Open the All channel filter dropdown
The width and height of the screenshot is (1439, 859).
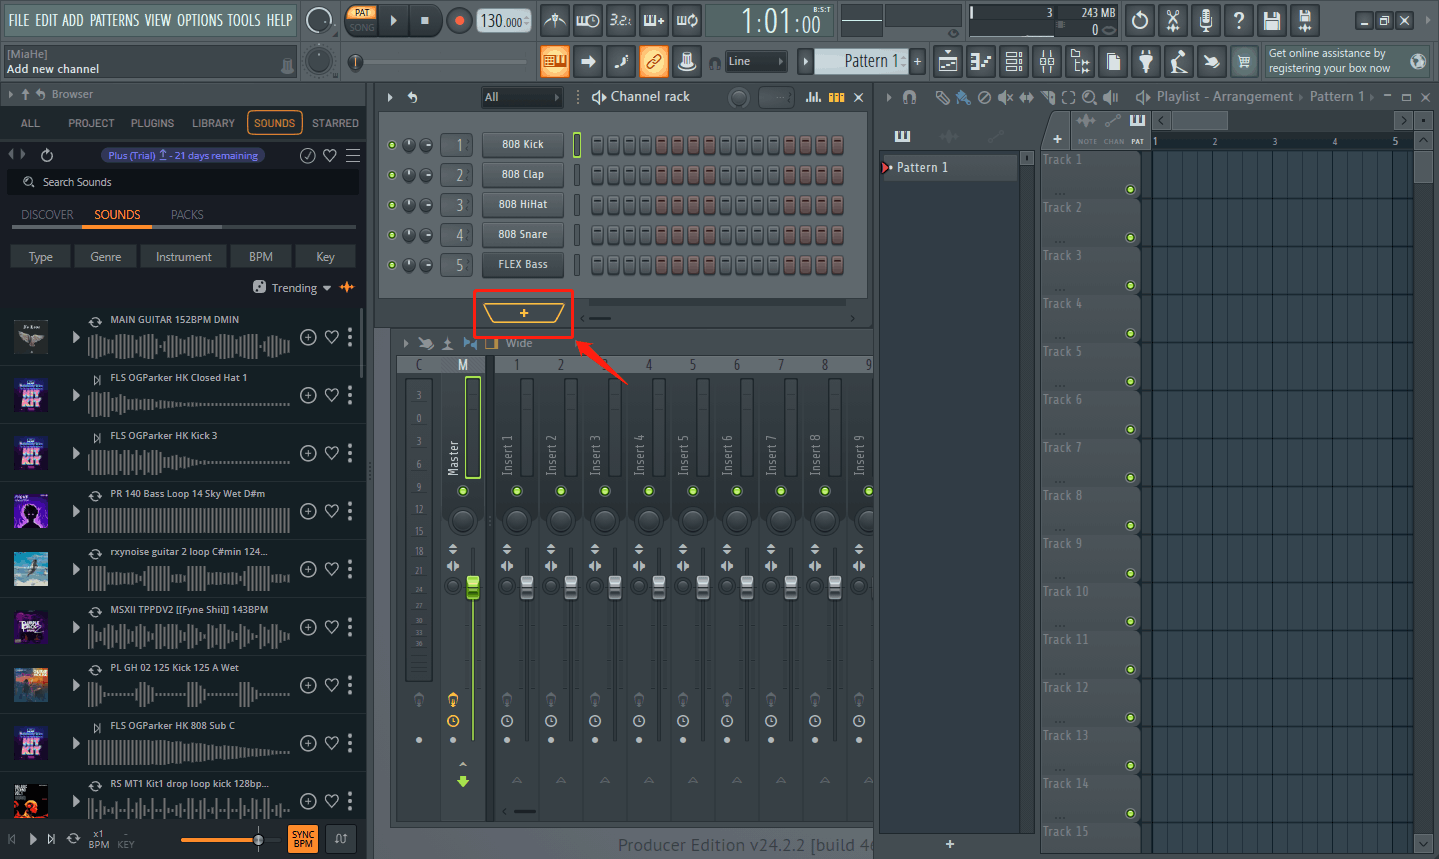[521, 97]
